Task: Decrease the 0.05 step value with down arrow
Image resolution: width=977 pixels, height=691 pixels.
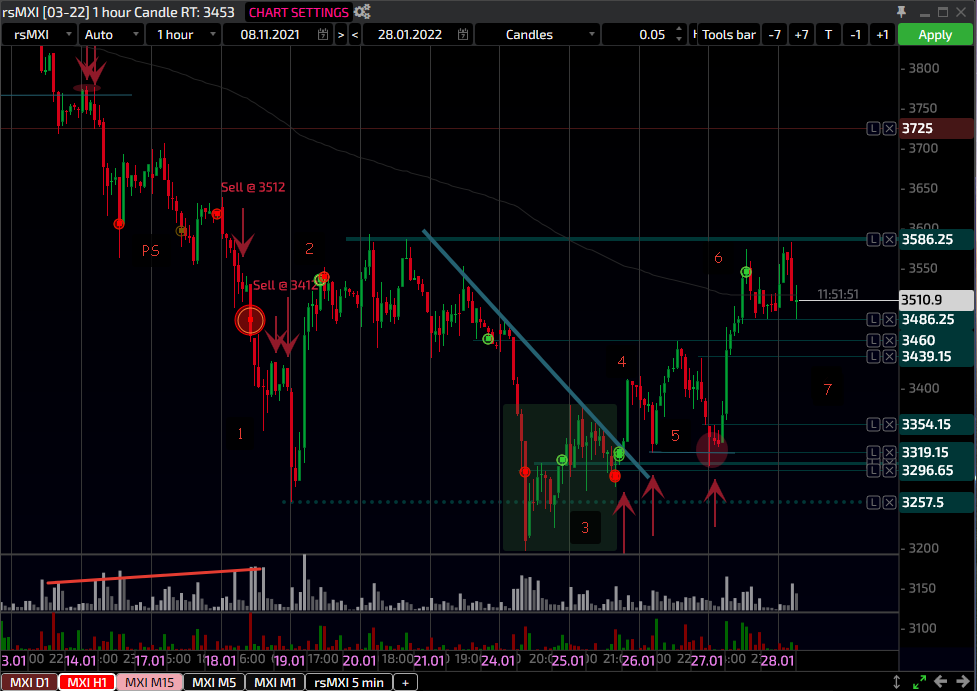Action: (x=679, y=39)
